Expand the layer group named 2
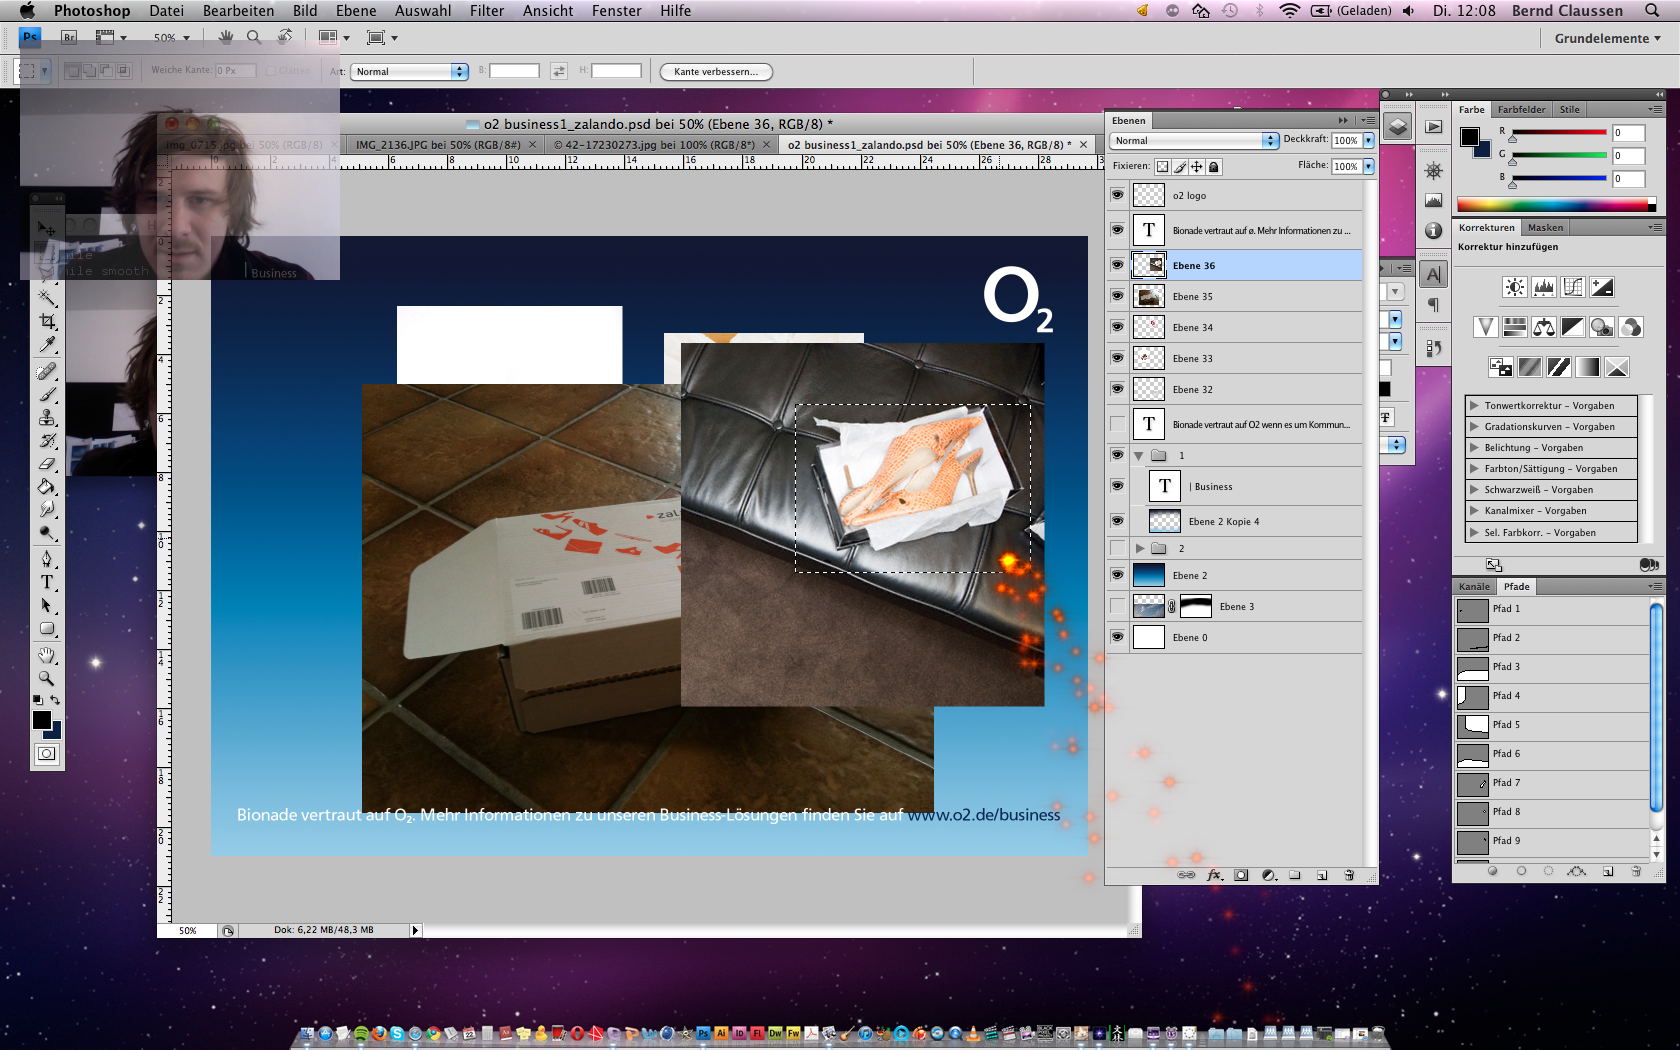Screen dimensions: 1680x1050 click(1140, 548)
